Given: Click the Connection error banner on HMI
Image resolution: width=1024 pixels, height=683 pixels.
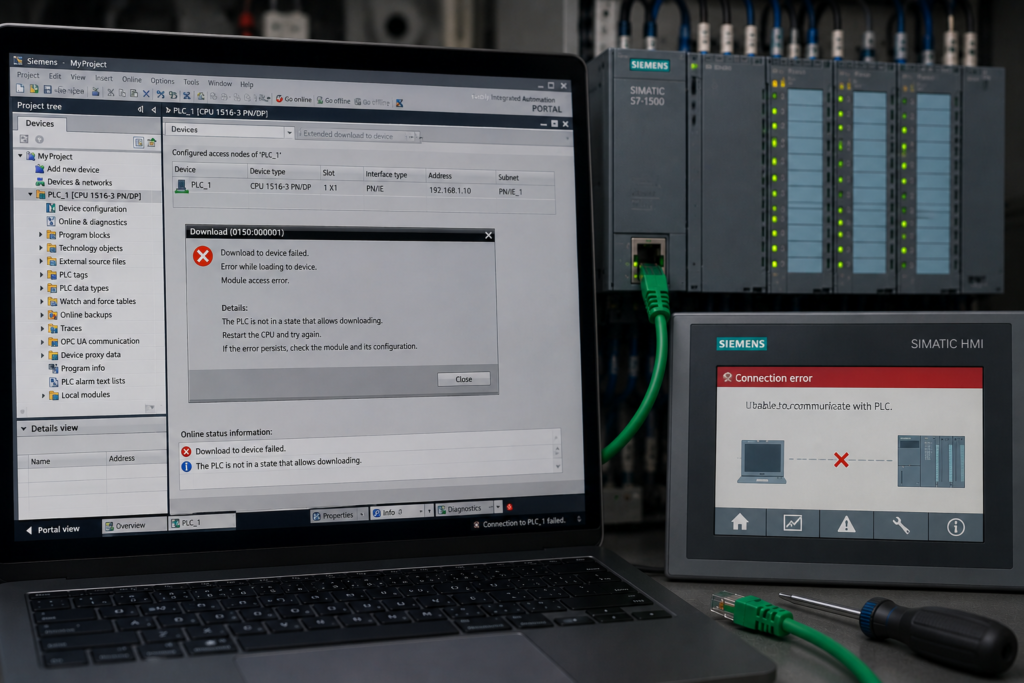Looking at the screenshot, I should pos(850,377).
